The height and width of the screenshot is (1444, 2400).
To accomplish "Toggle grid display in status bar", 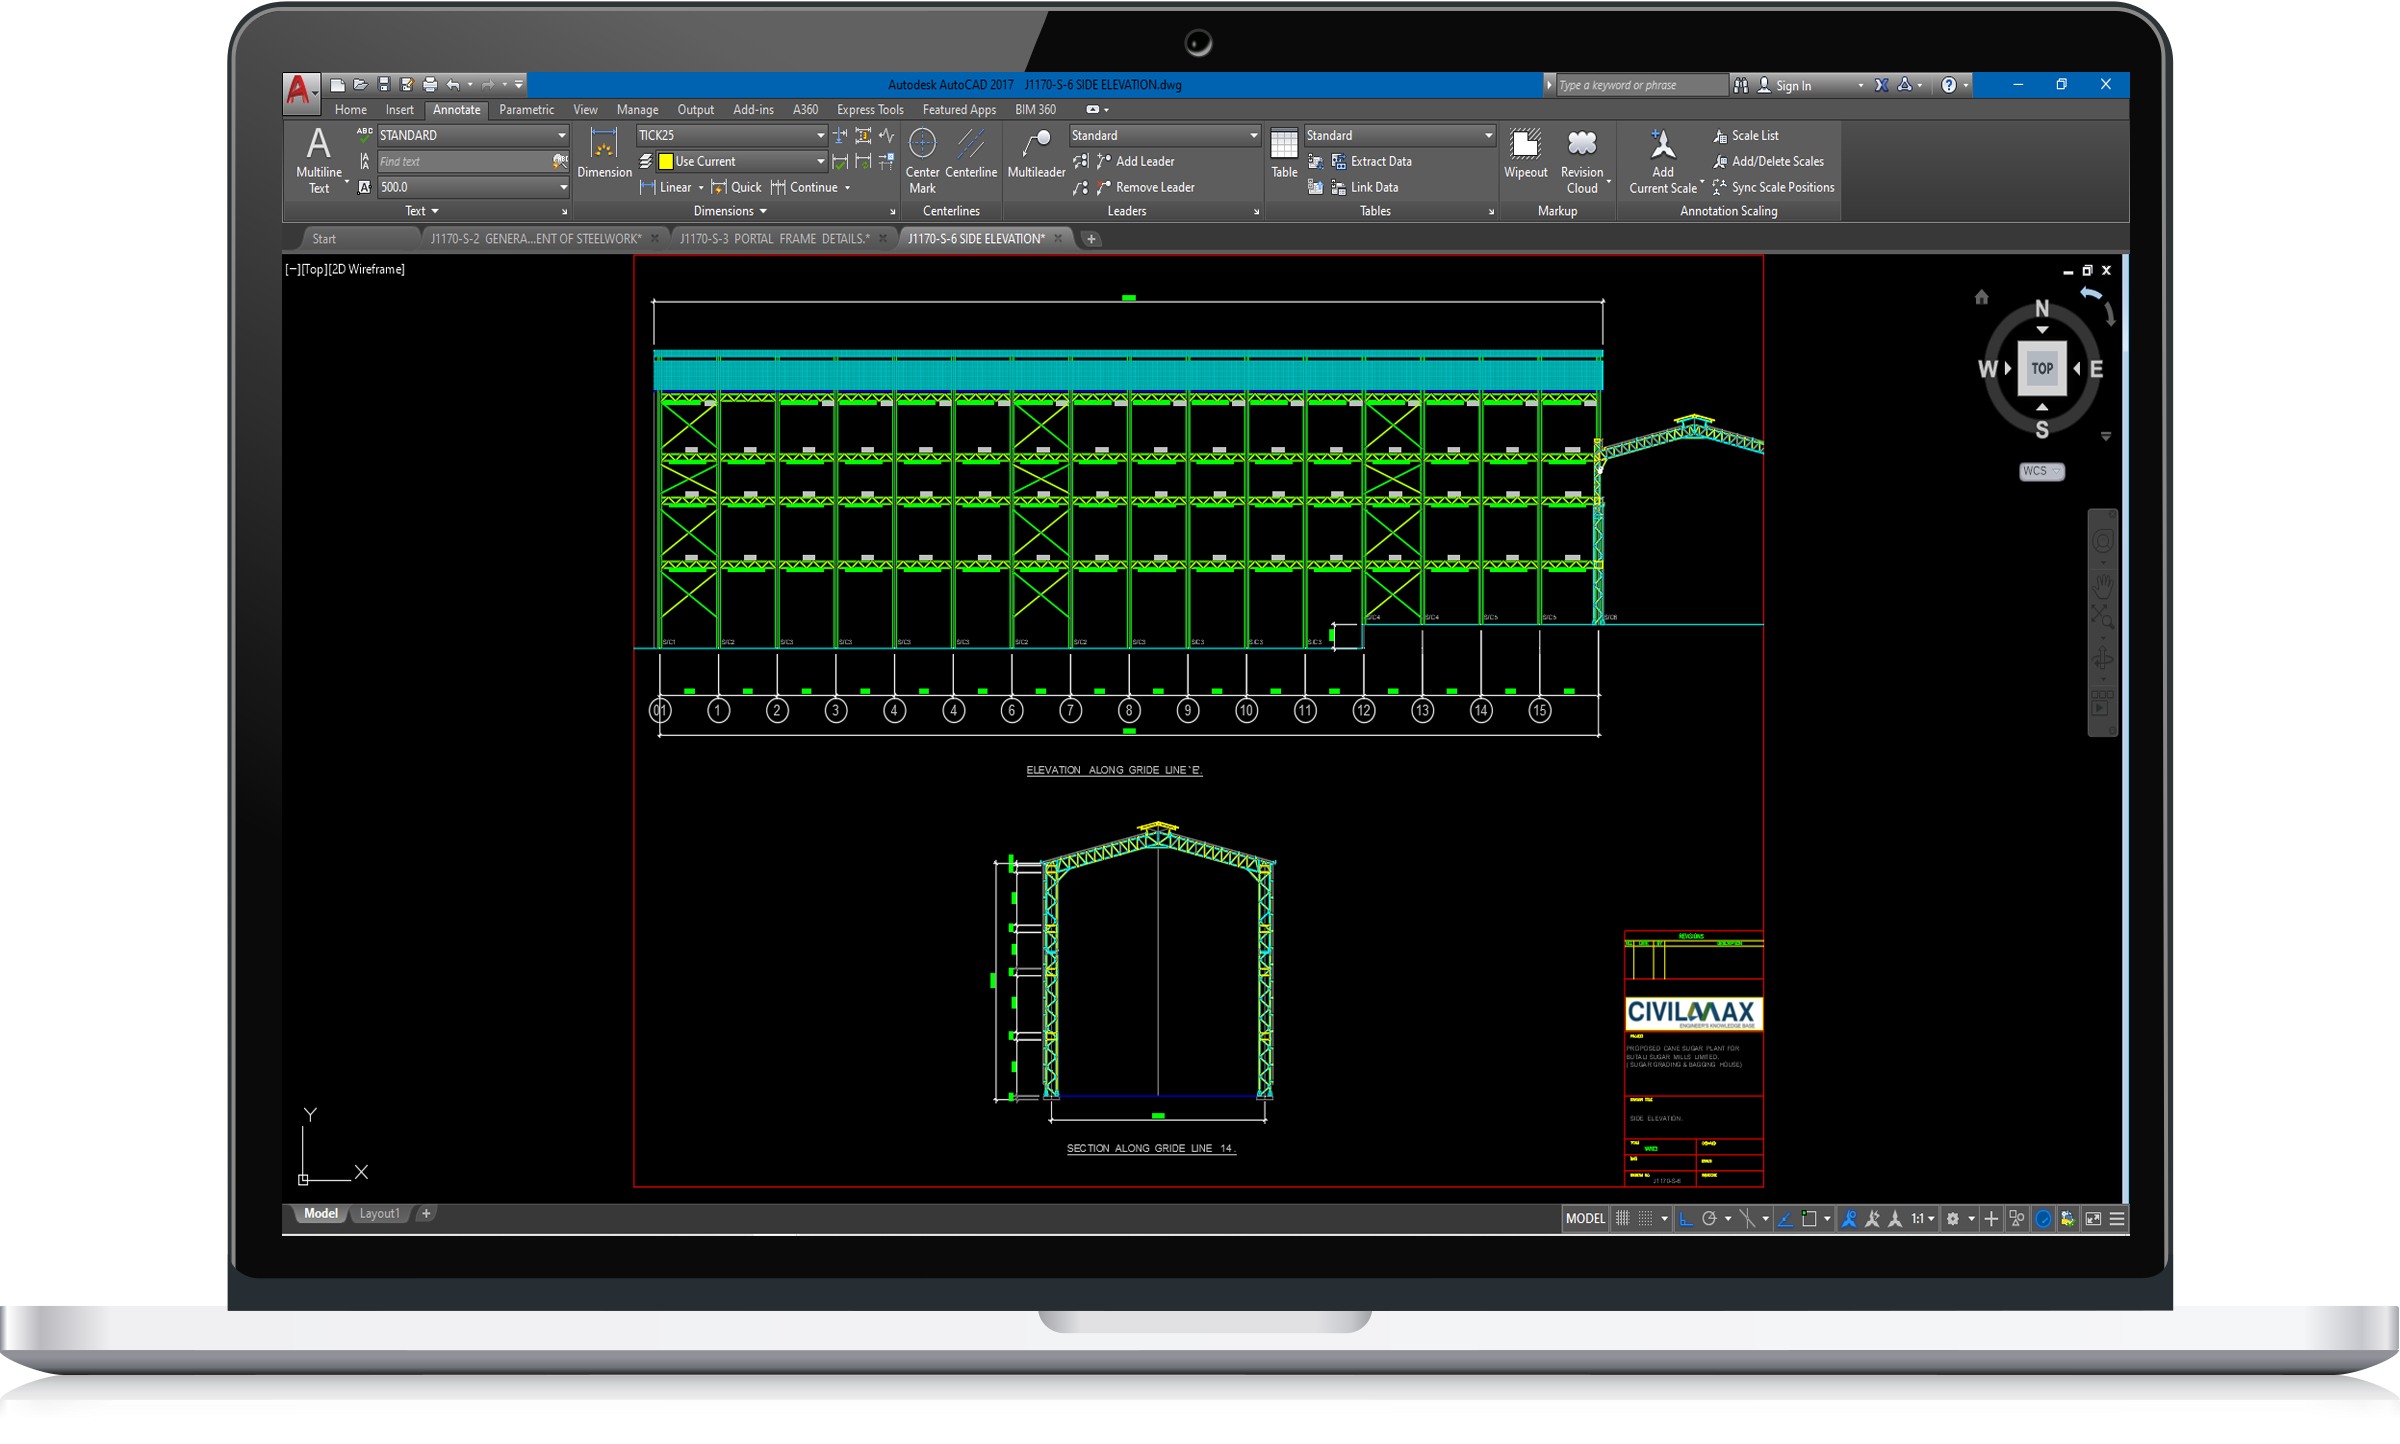I will click(x=1623, y=1218).
